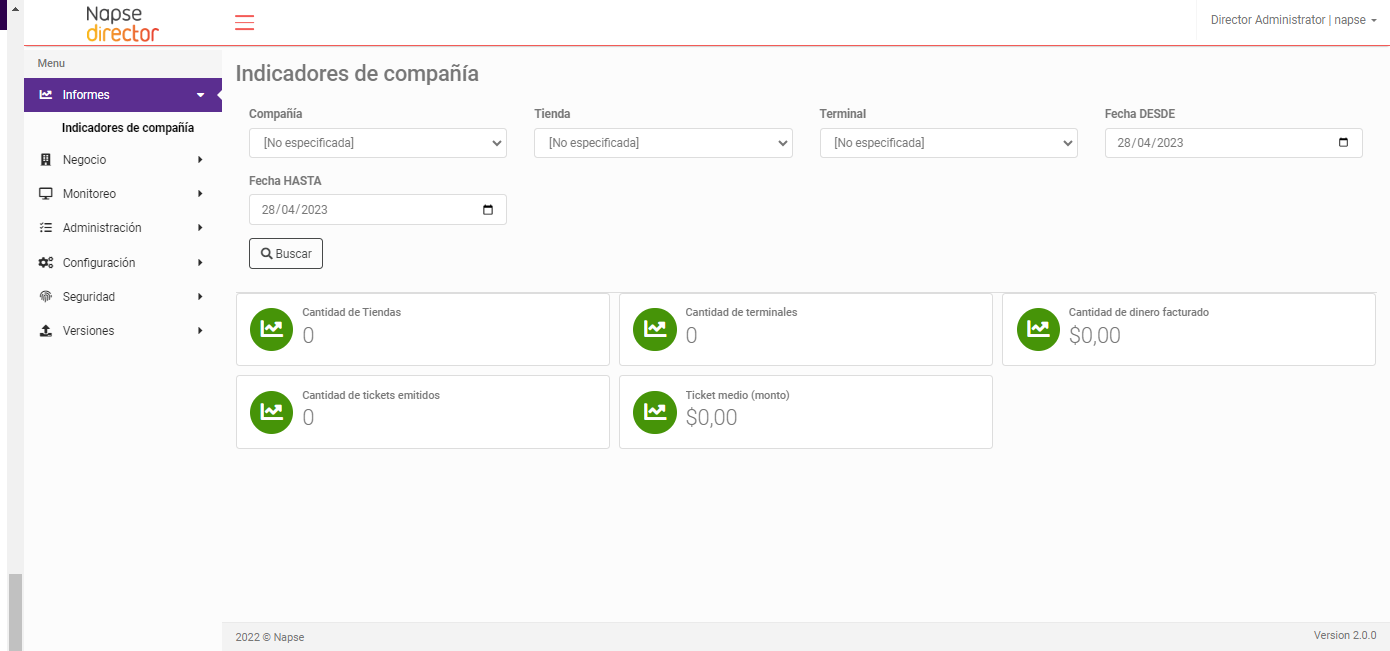Click the Cantidad de dinero facturado label
Image resolution: width=1390 pixels, height=651 pixels.
[1139, 312]
